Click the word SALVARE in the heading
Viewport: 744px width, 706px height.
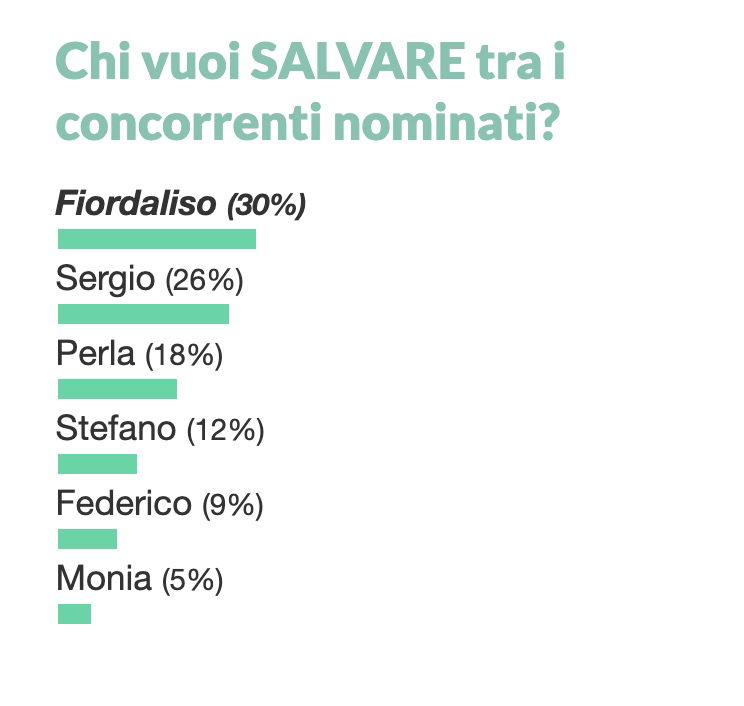[x=358, y=62]
